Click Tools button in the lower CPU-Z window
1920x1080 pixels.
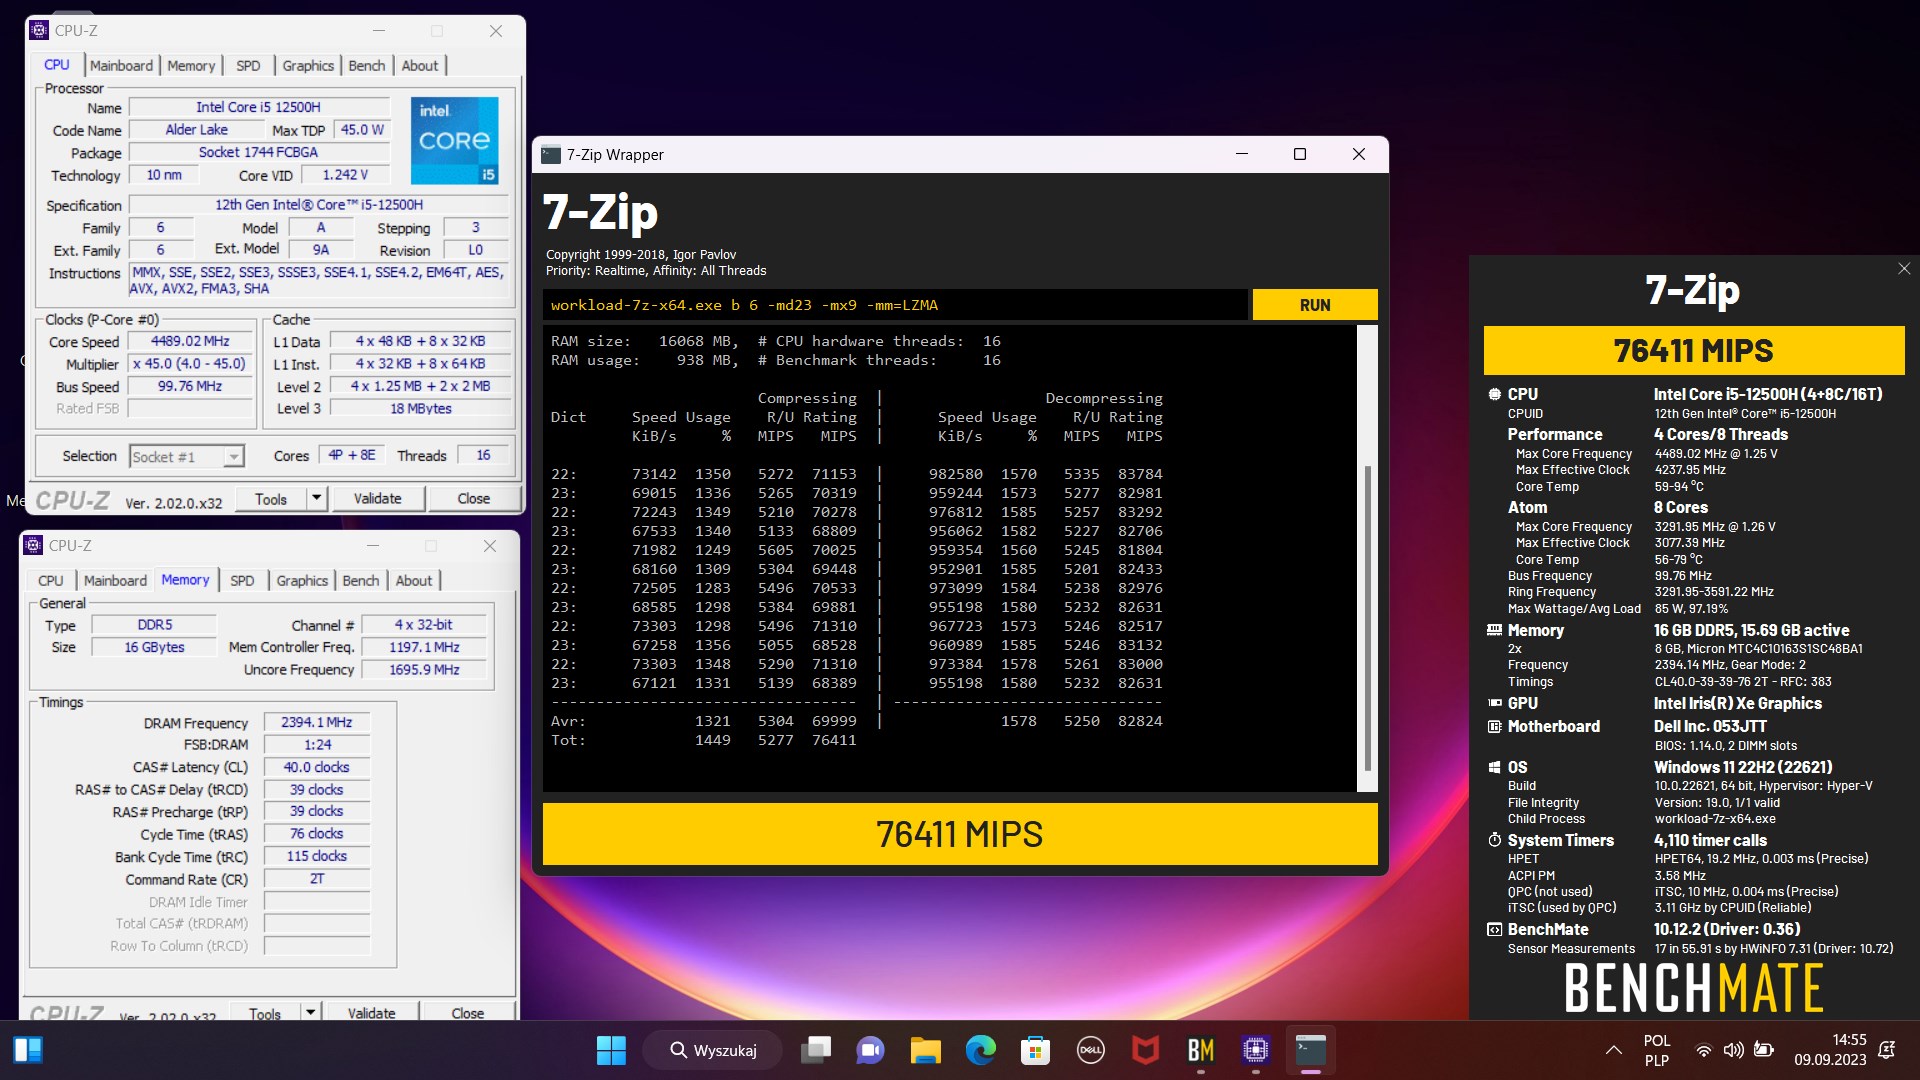click(265, 1012)
